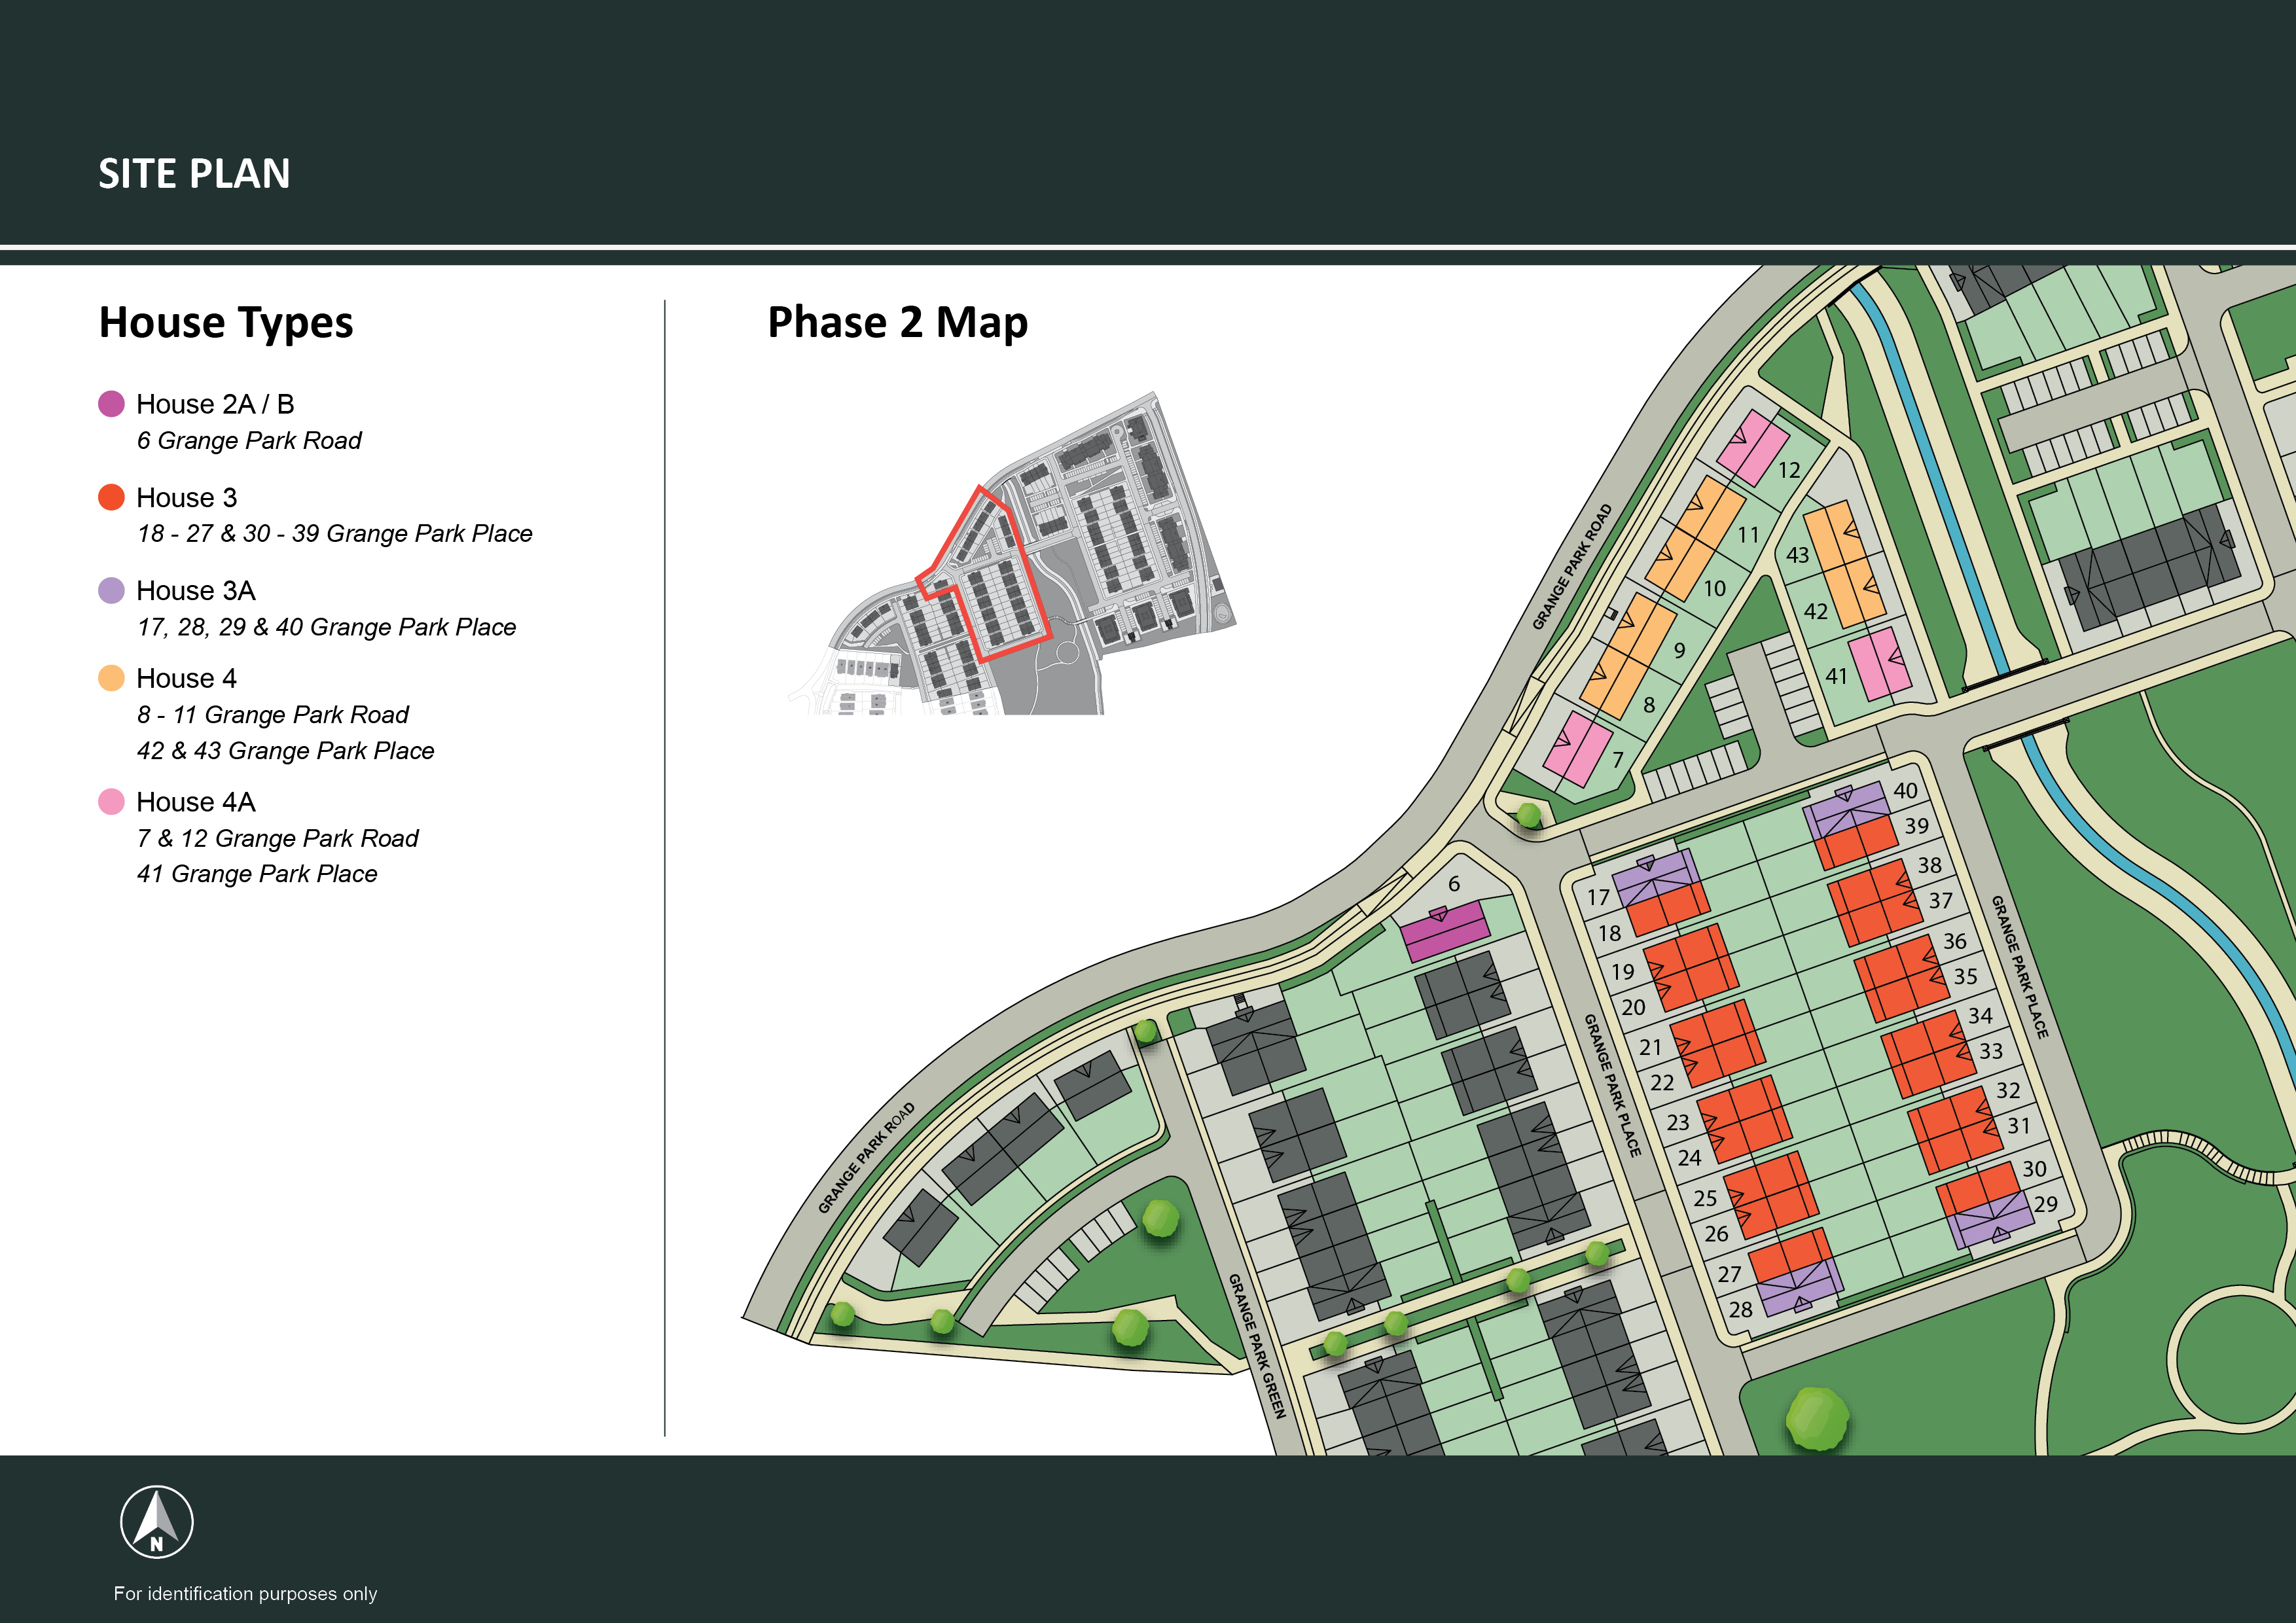Click plot number 39 on map
Image resolution: width=2296 pixels, height=1623 pixels.
[1916, 826]
